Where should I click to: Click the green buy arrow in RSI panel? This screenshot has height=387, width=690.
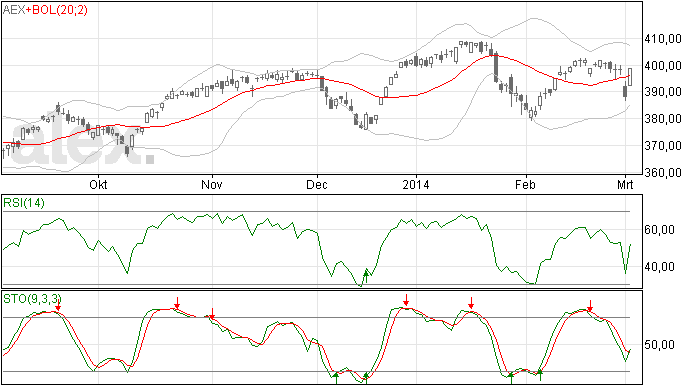(365, 276)
